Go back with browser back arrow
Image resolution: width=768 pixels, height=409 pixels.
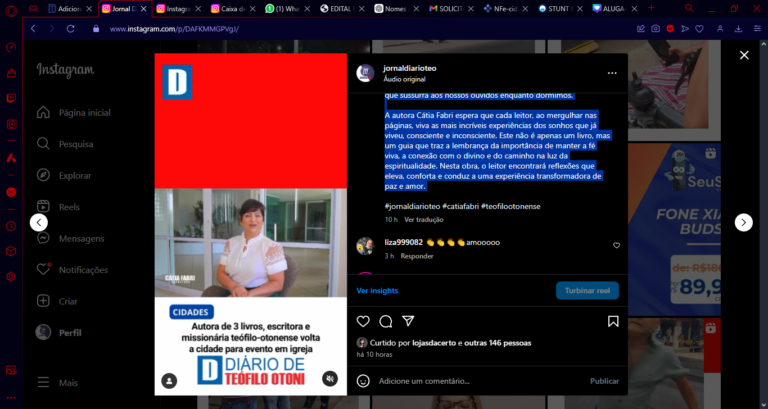tap(33, 29)
